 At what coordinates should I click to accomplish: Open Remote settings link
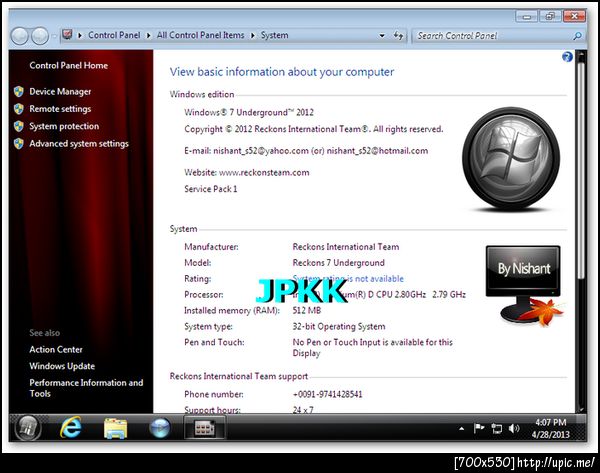click(60, 109)
